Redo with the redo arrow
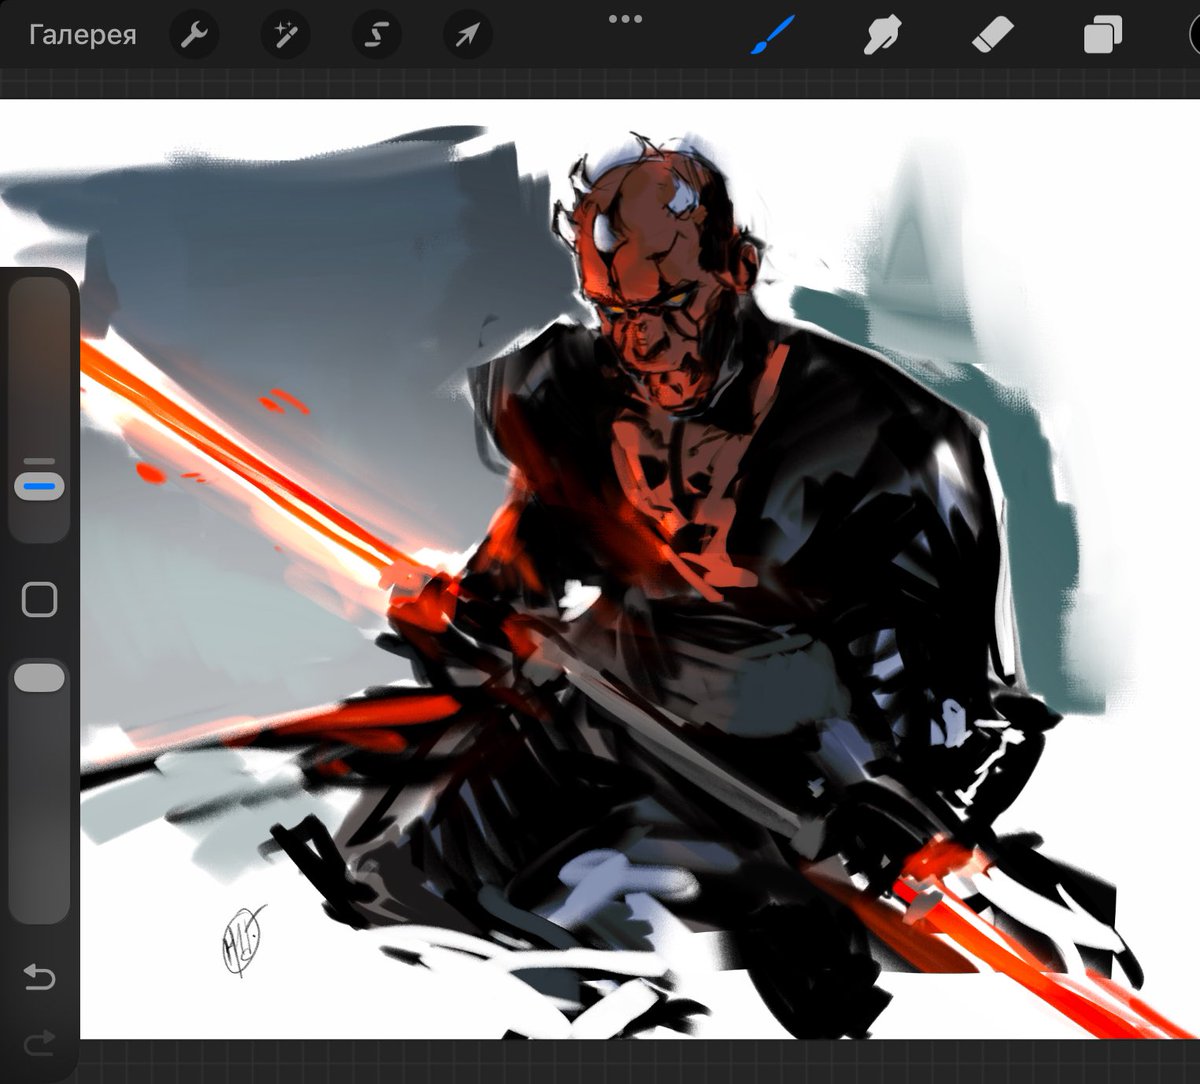This screenshot has width=1200, height=1084. point(39,1046)
